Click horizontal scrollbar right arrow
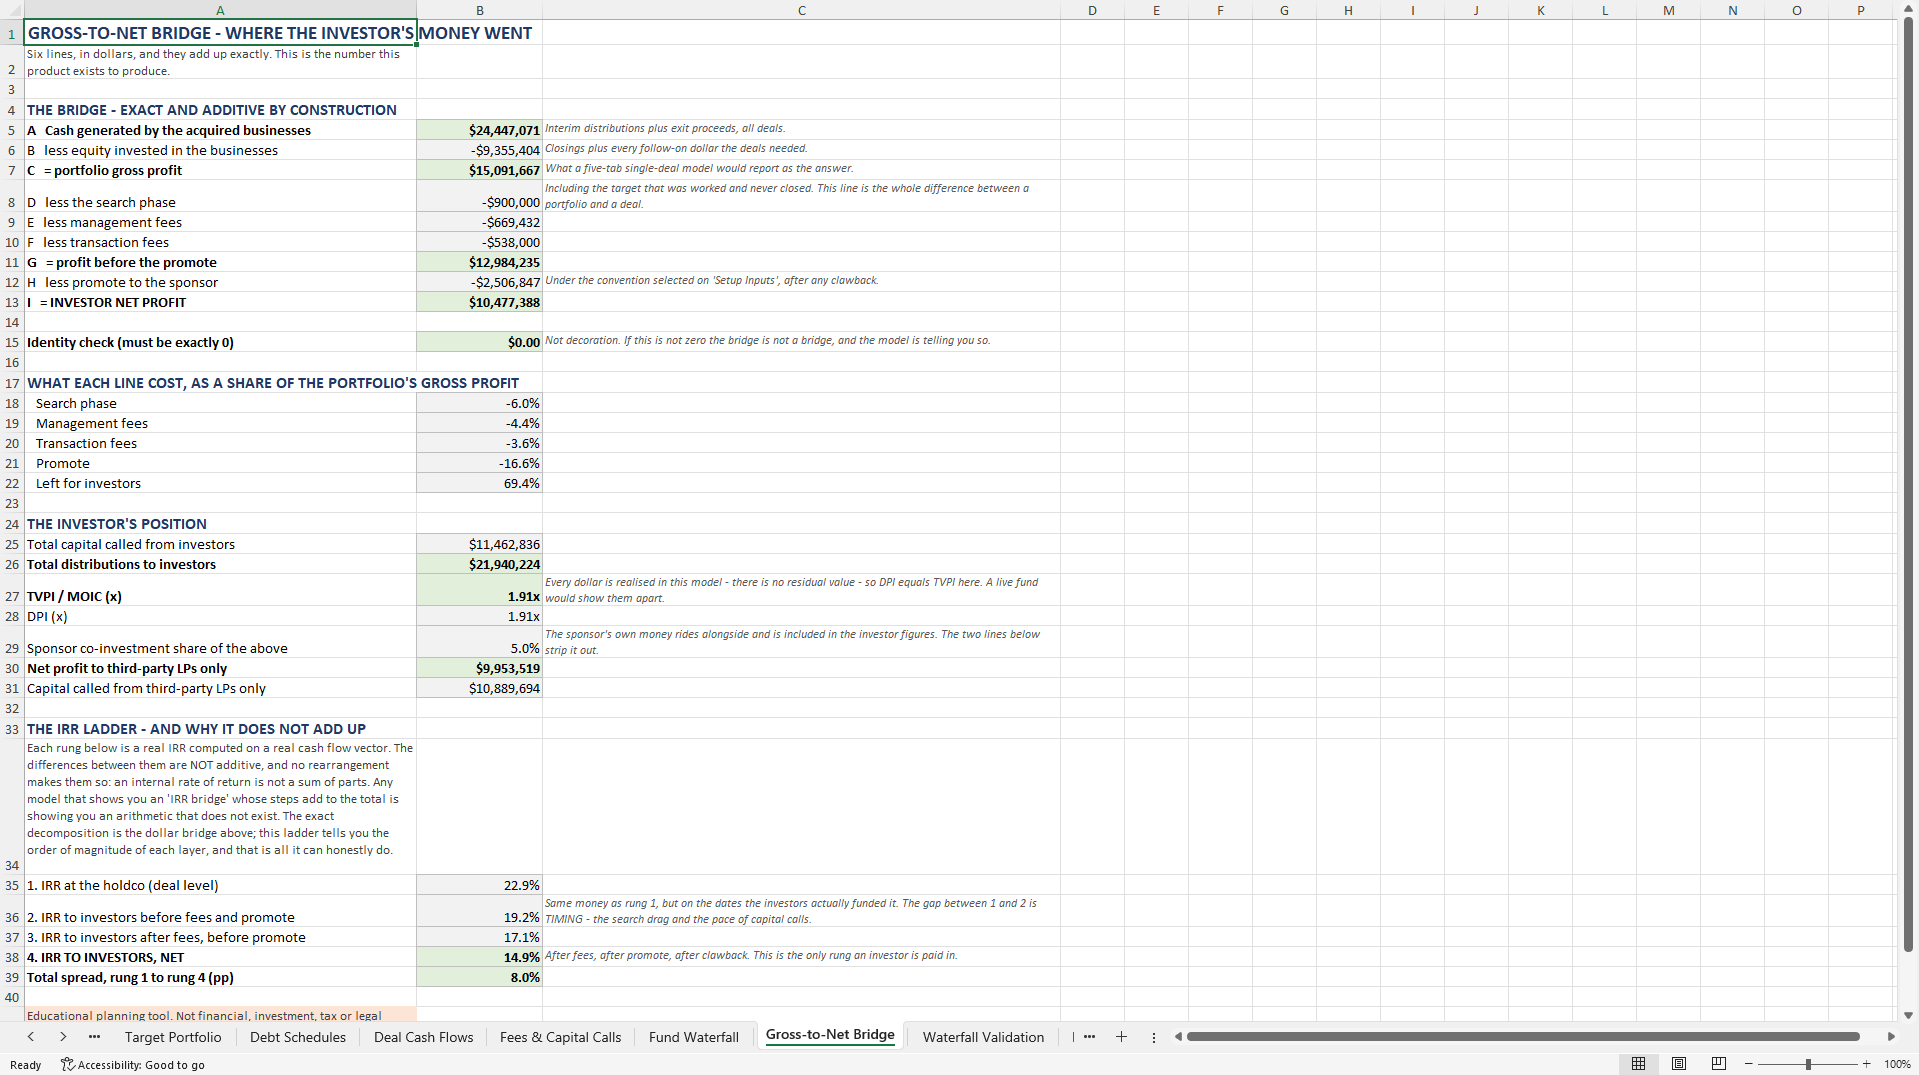Image resolution: width=1919 pixels, height=1075 pixels. pyautogui.click(x=1891, y=1037)
